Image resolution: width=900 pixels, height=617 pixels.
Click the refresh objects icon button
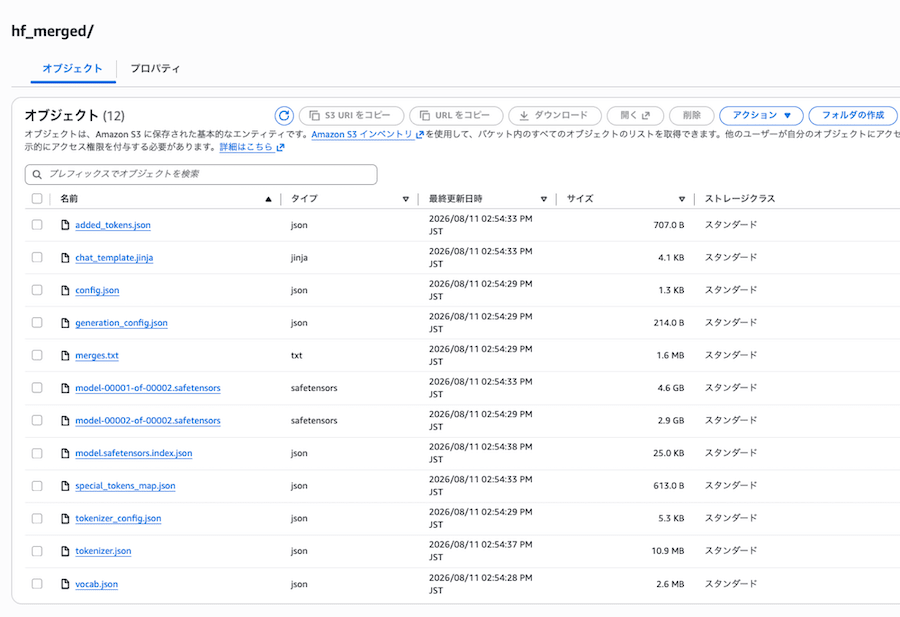pos(284,116)
